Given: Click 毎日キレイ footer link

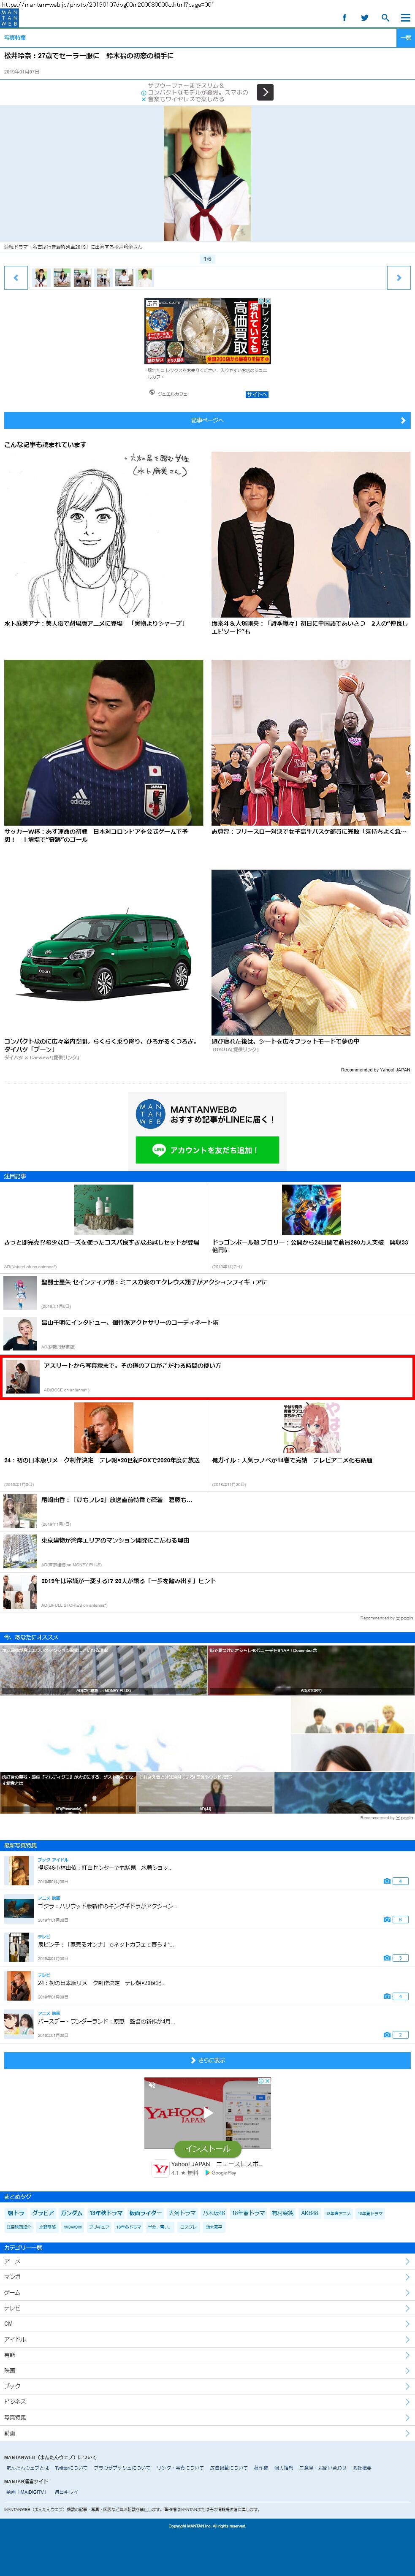Looking at the screenshot, I should pyautogui.click(x=66, y=2492).
